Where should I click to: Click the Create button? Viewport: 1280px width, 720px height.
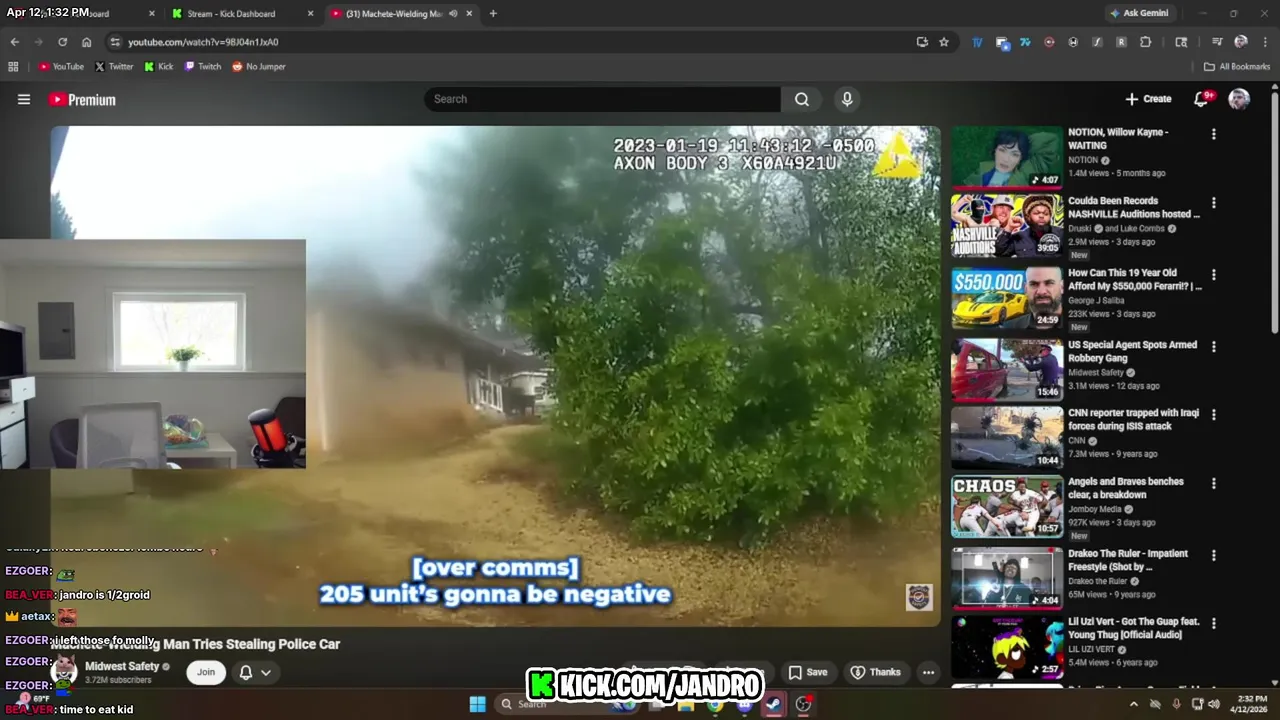coord(1148,99)
